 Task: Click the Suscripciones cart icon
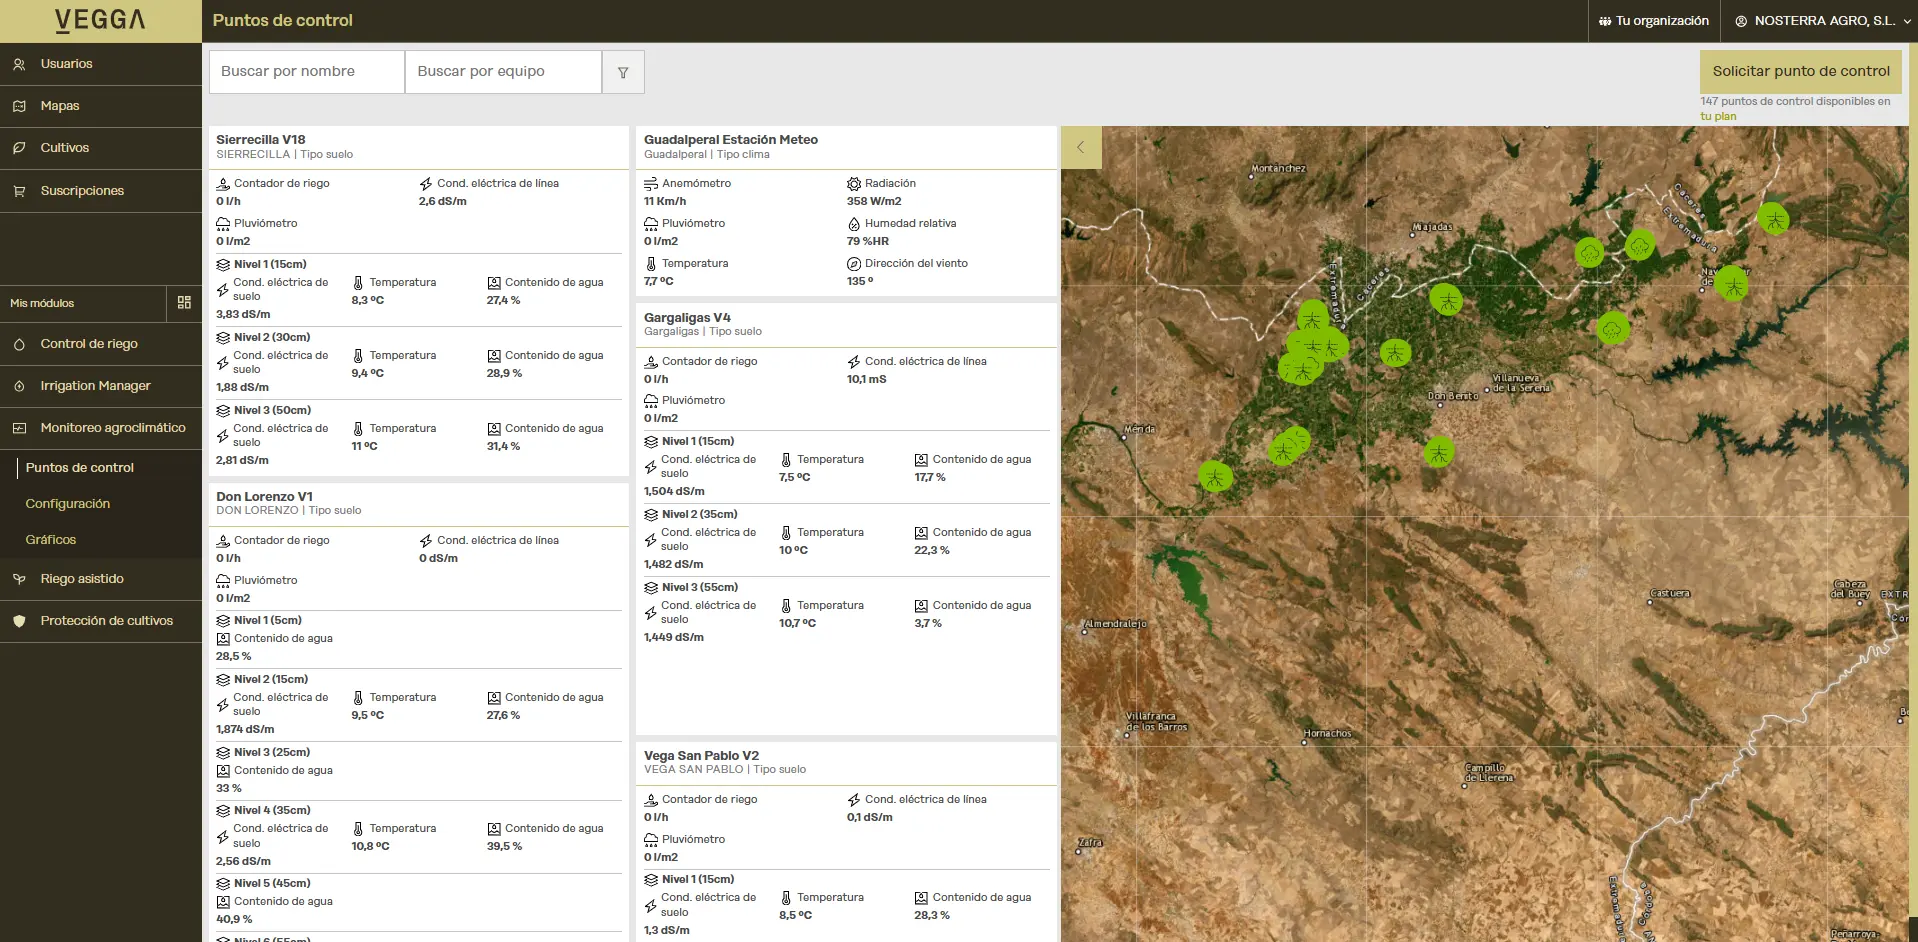pos(19,191)
